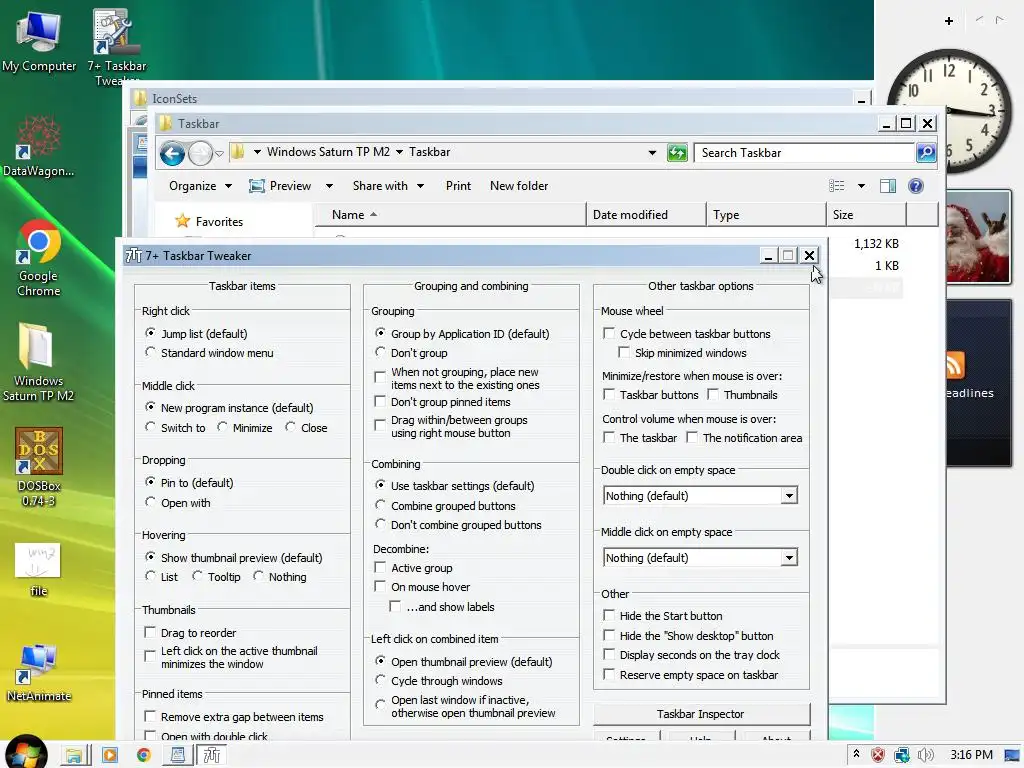Select Open with dropping option

[151, 502]
